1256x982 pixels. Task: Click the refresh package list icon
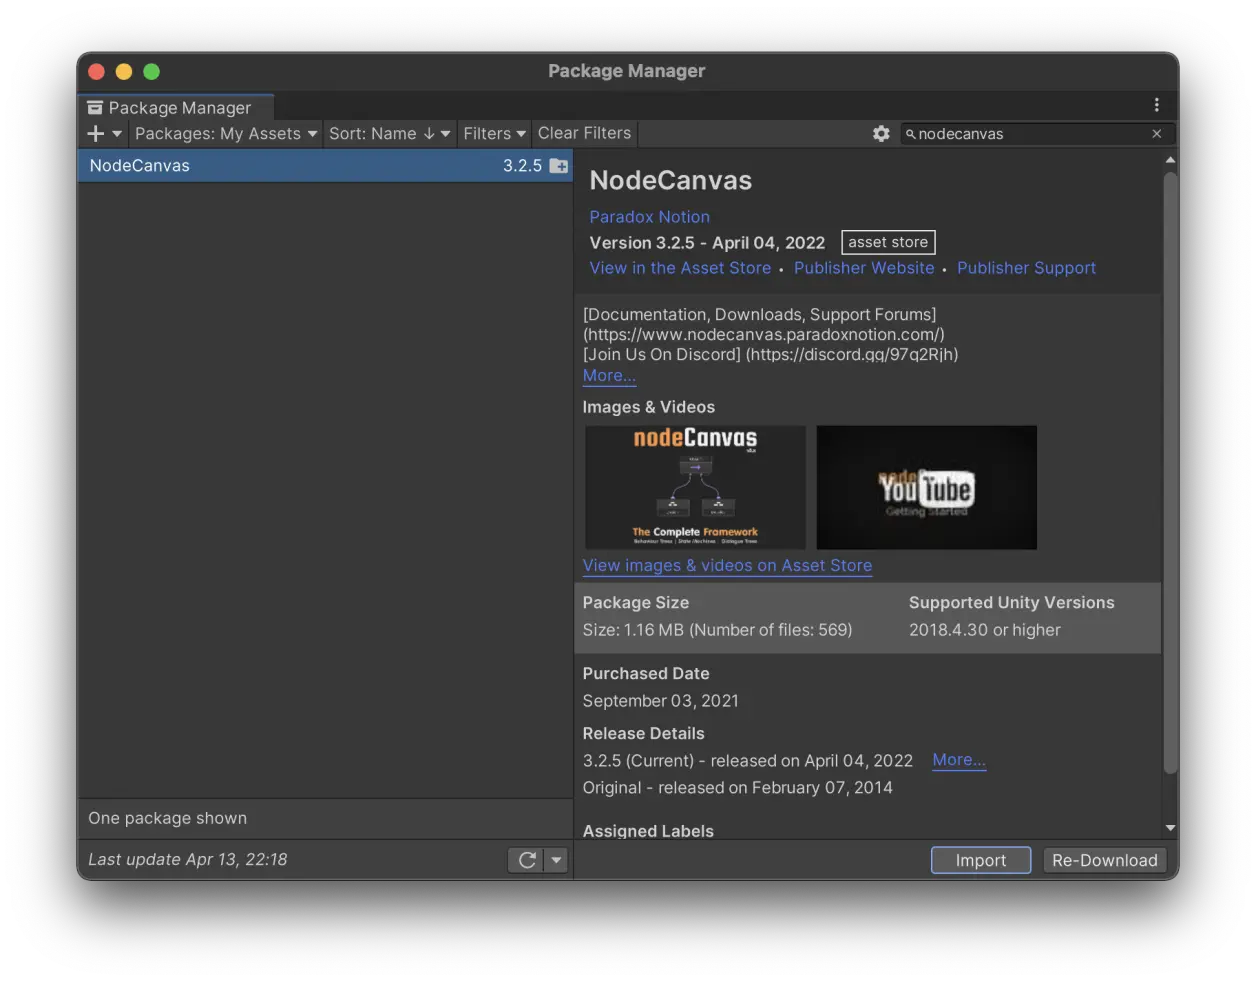tap(527, 860)
